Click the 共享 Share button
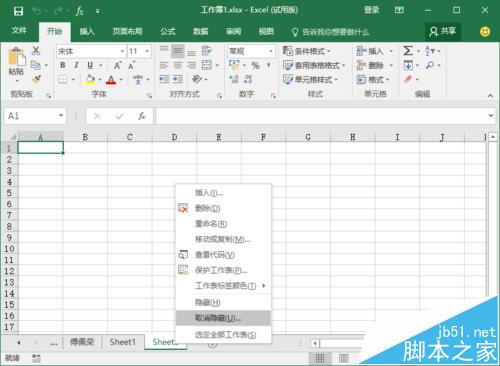Image resolution: width=500 pixels, height=366 pixels. 443,32
